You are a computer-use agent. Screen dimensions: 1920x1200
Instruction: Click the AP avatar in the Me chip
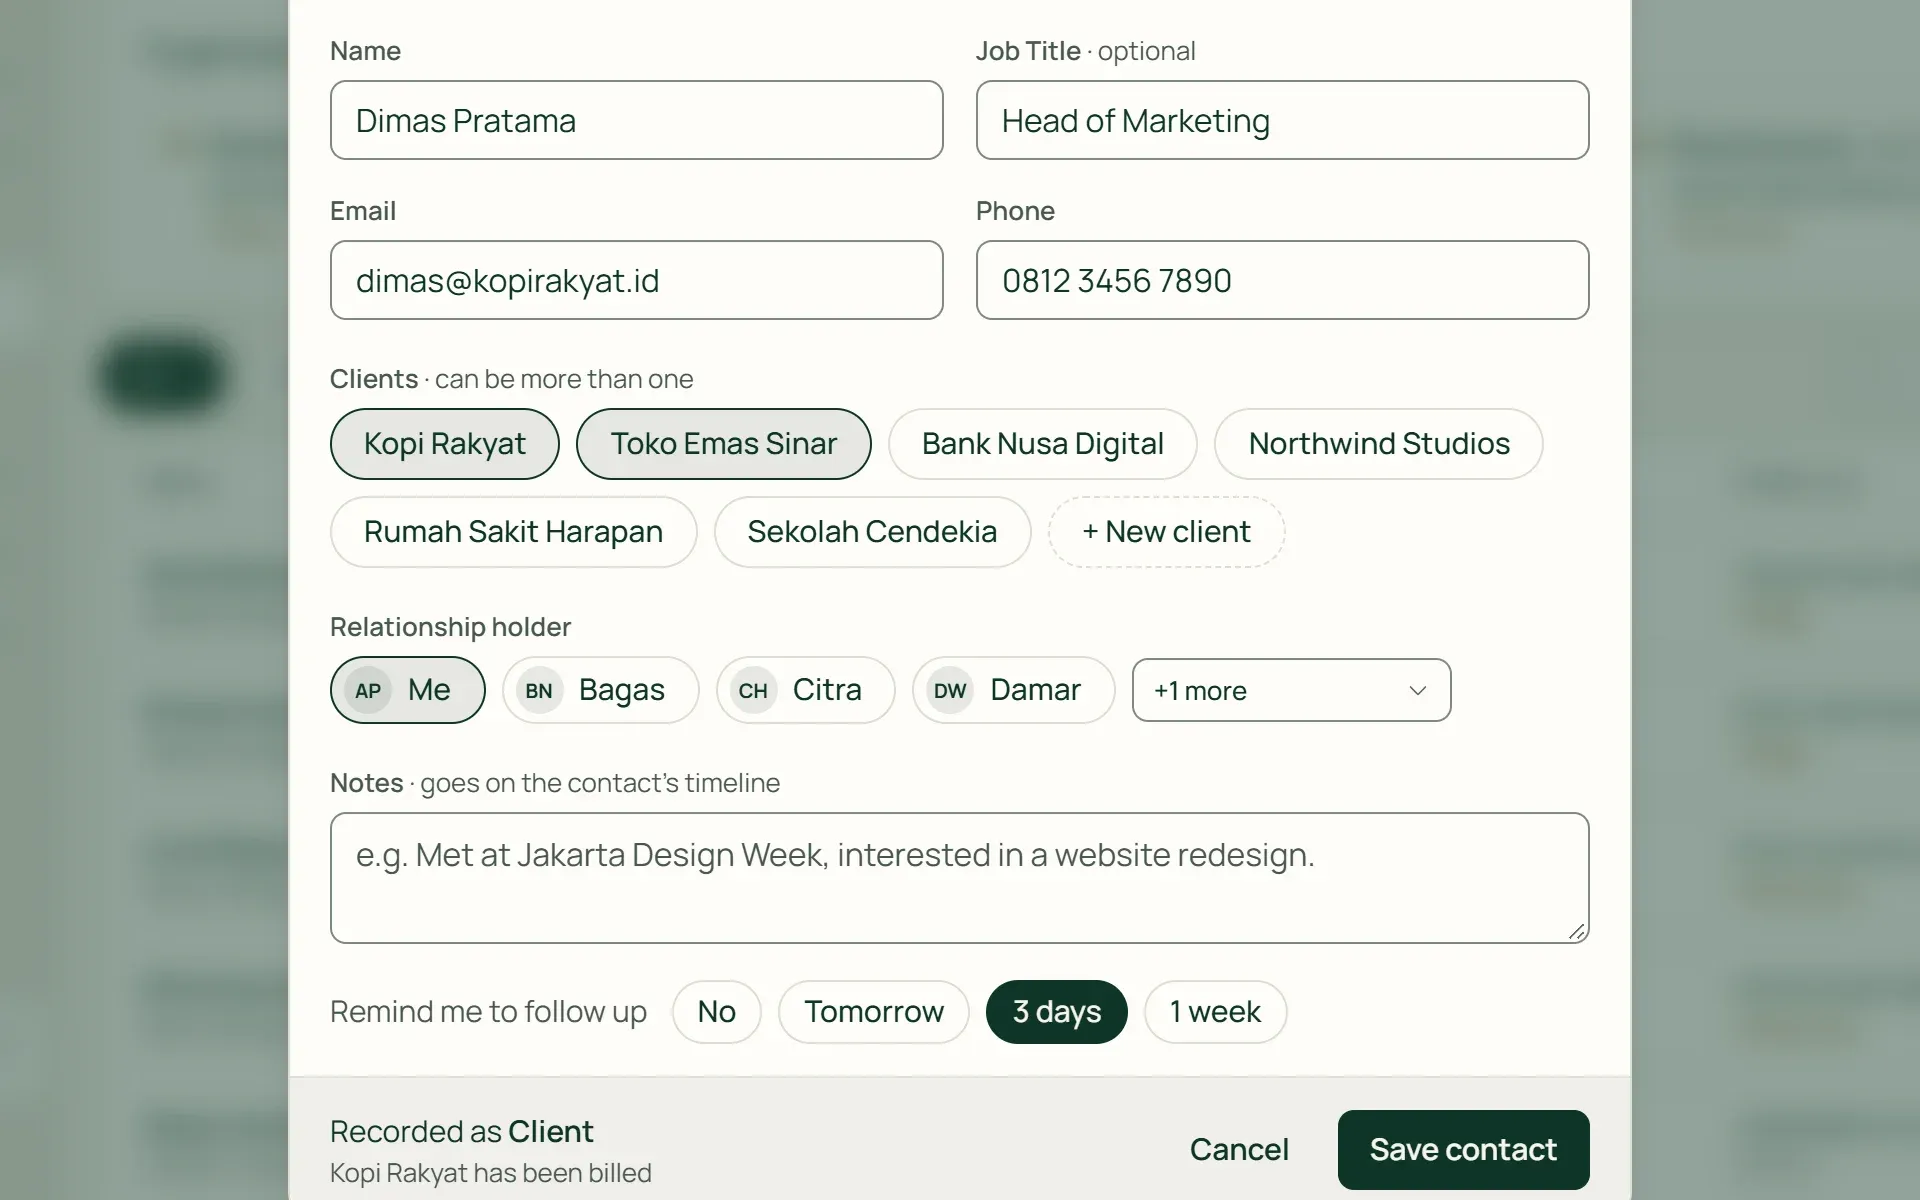368,690
